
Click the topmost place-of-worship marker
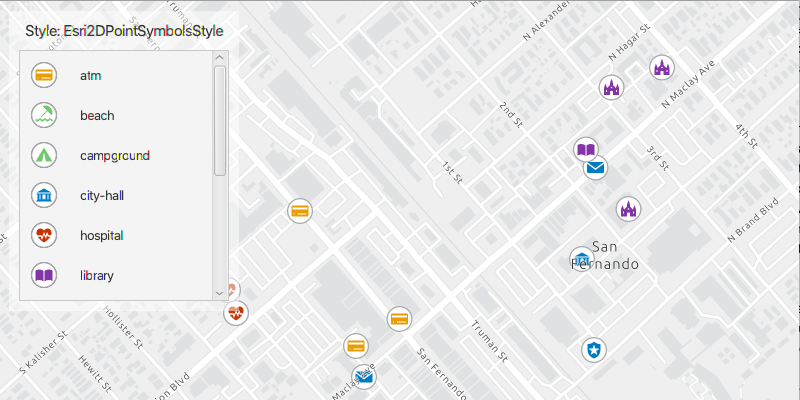(662, 67)
